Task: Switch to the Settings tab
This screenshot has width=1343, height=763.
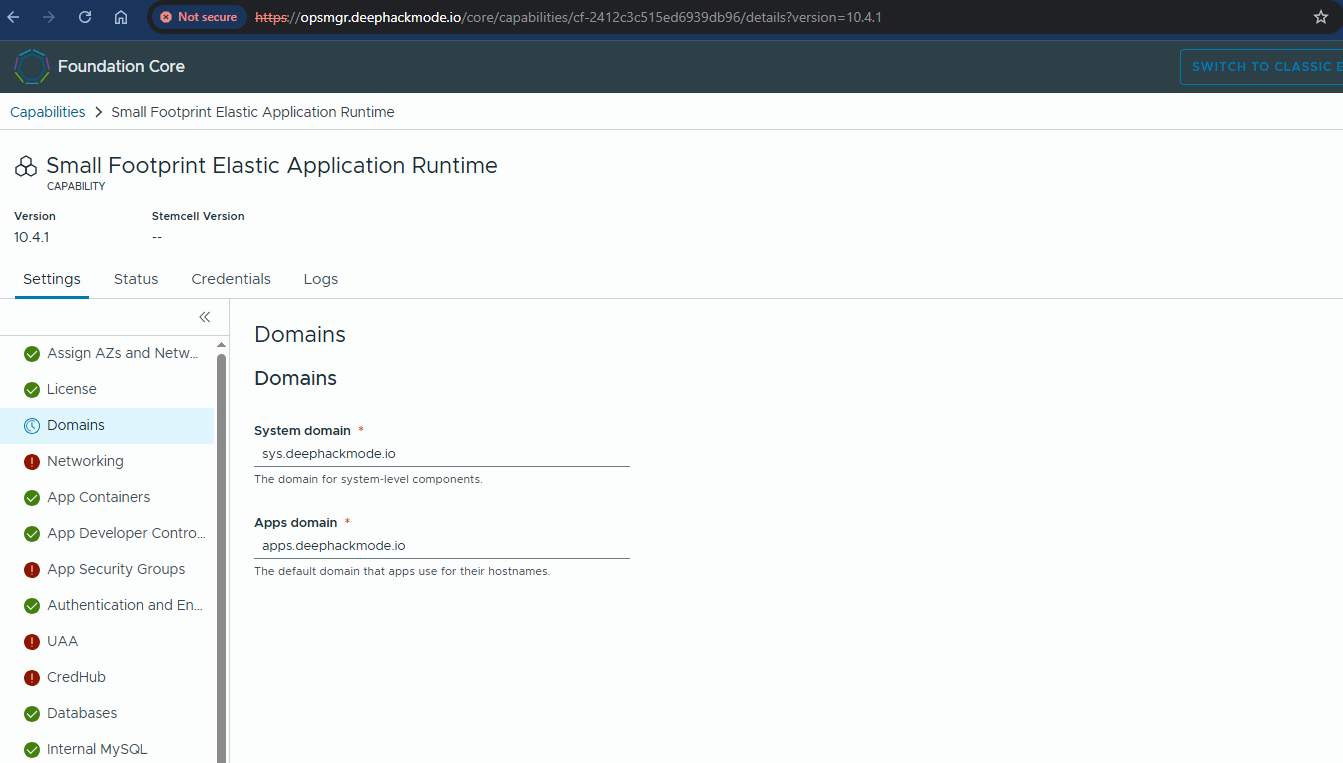Action: point(52,279)
